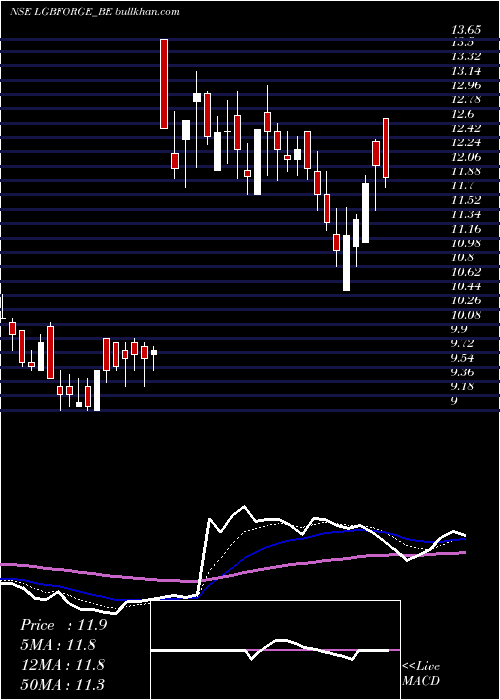The height and width of the screenshot is (700, 500).
Task: Click the 10.44 price axis label
Action: tap(466, 286)
